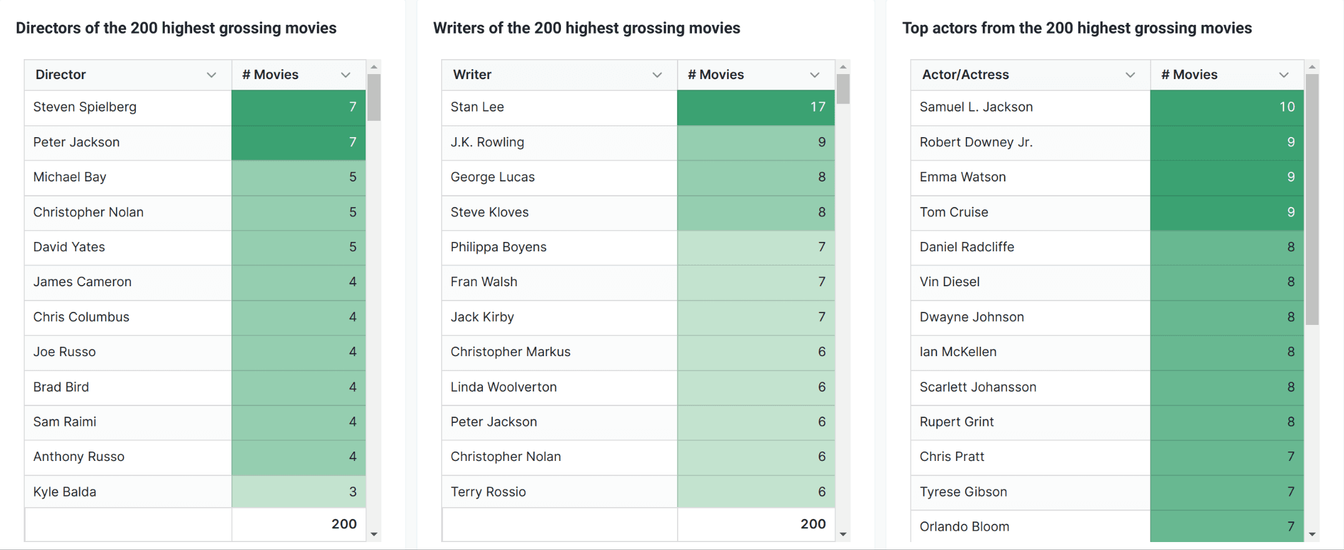
Task: Click the Directors table scrollbar thumb
Action: tap(374, 98)
